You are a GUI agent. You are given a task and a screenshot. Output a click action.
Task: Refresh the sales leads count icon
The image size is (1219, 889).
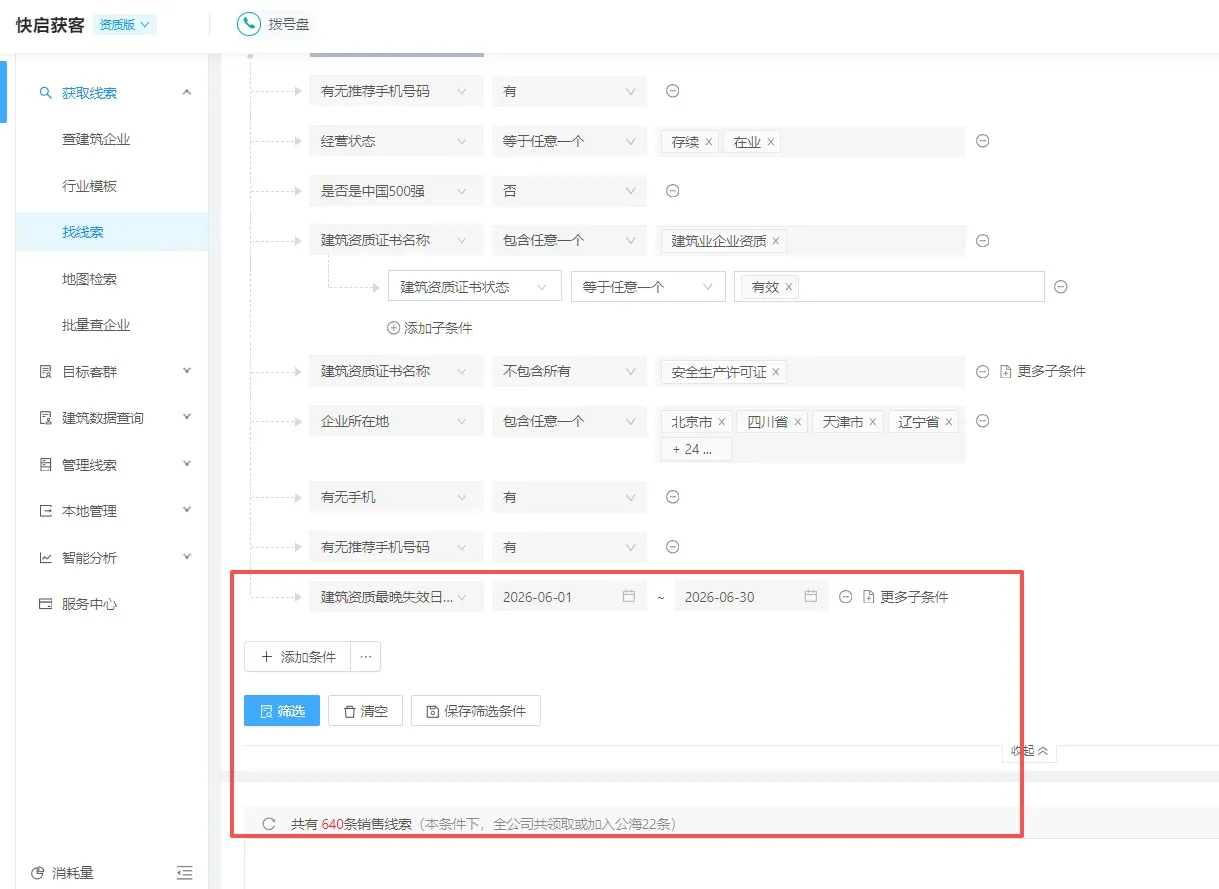[268, 824]
